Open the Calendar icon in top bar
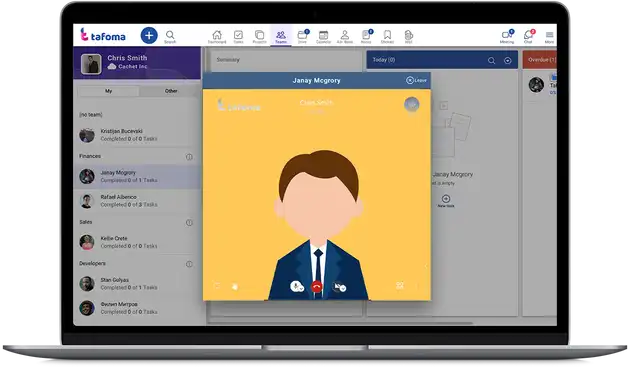The width and height of the screenshot is (630, 367). click(323, 37)
